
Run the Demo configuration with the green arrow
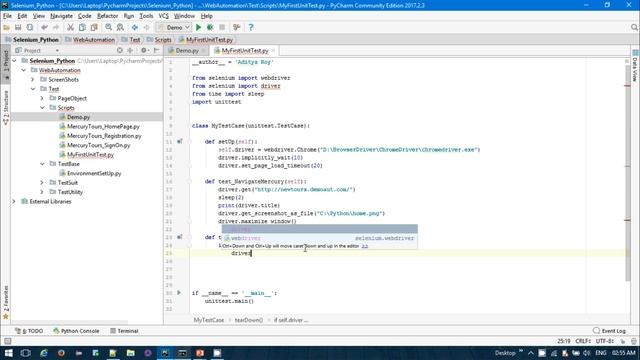point(198,27)
